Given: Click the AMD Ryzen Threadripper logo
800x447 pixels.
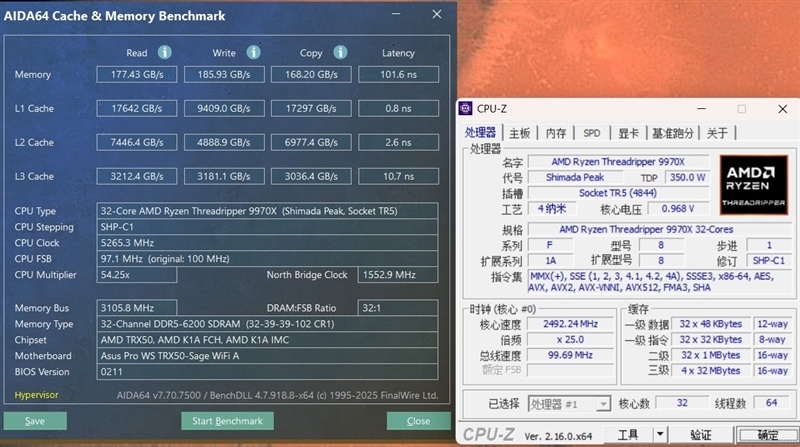Looking at the screenshot, I should click(753, 184).
